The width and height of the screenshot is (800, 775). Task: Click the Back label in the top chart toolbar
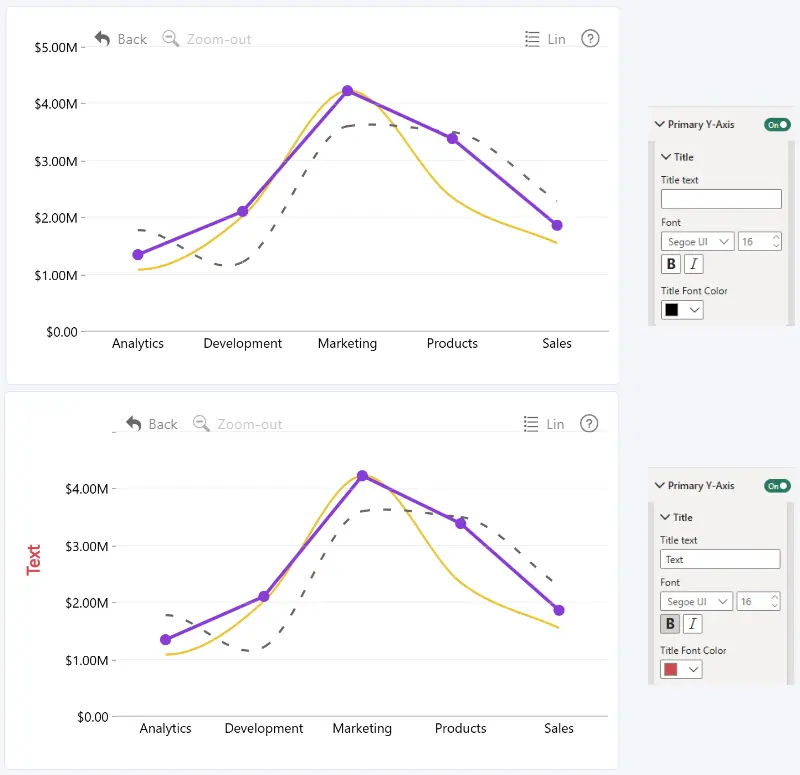(x=132, y=39)
